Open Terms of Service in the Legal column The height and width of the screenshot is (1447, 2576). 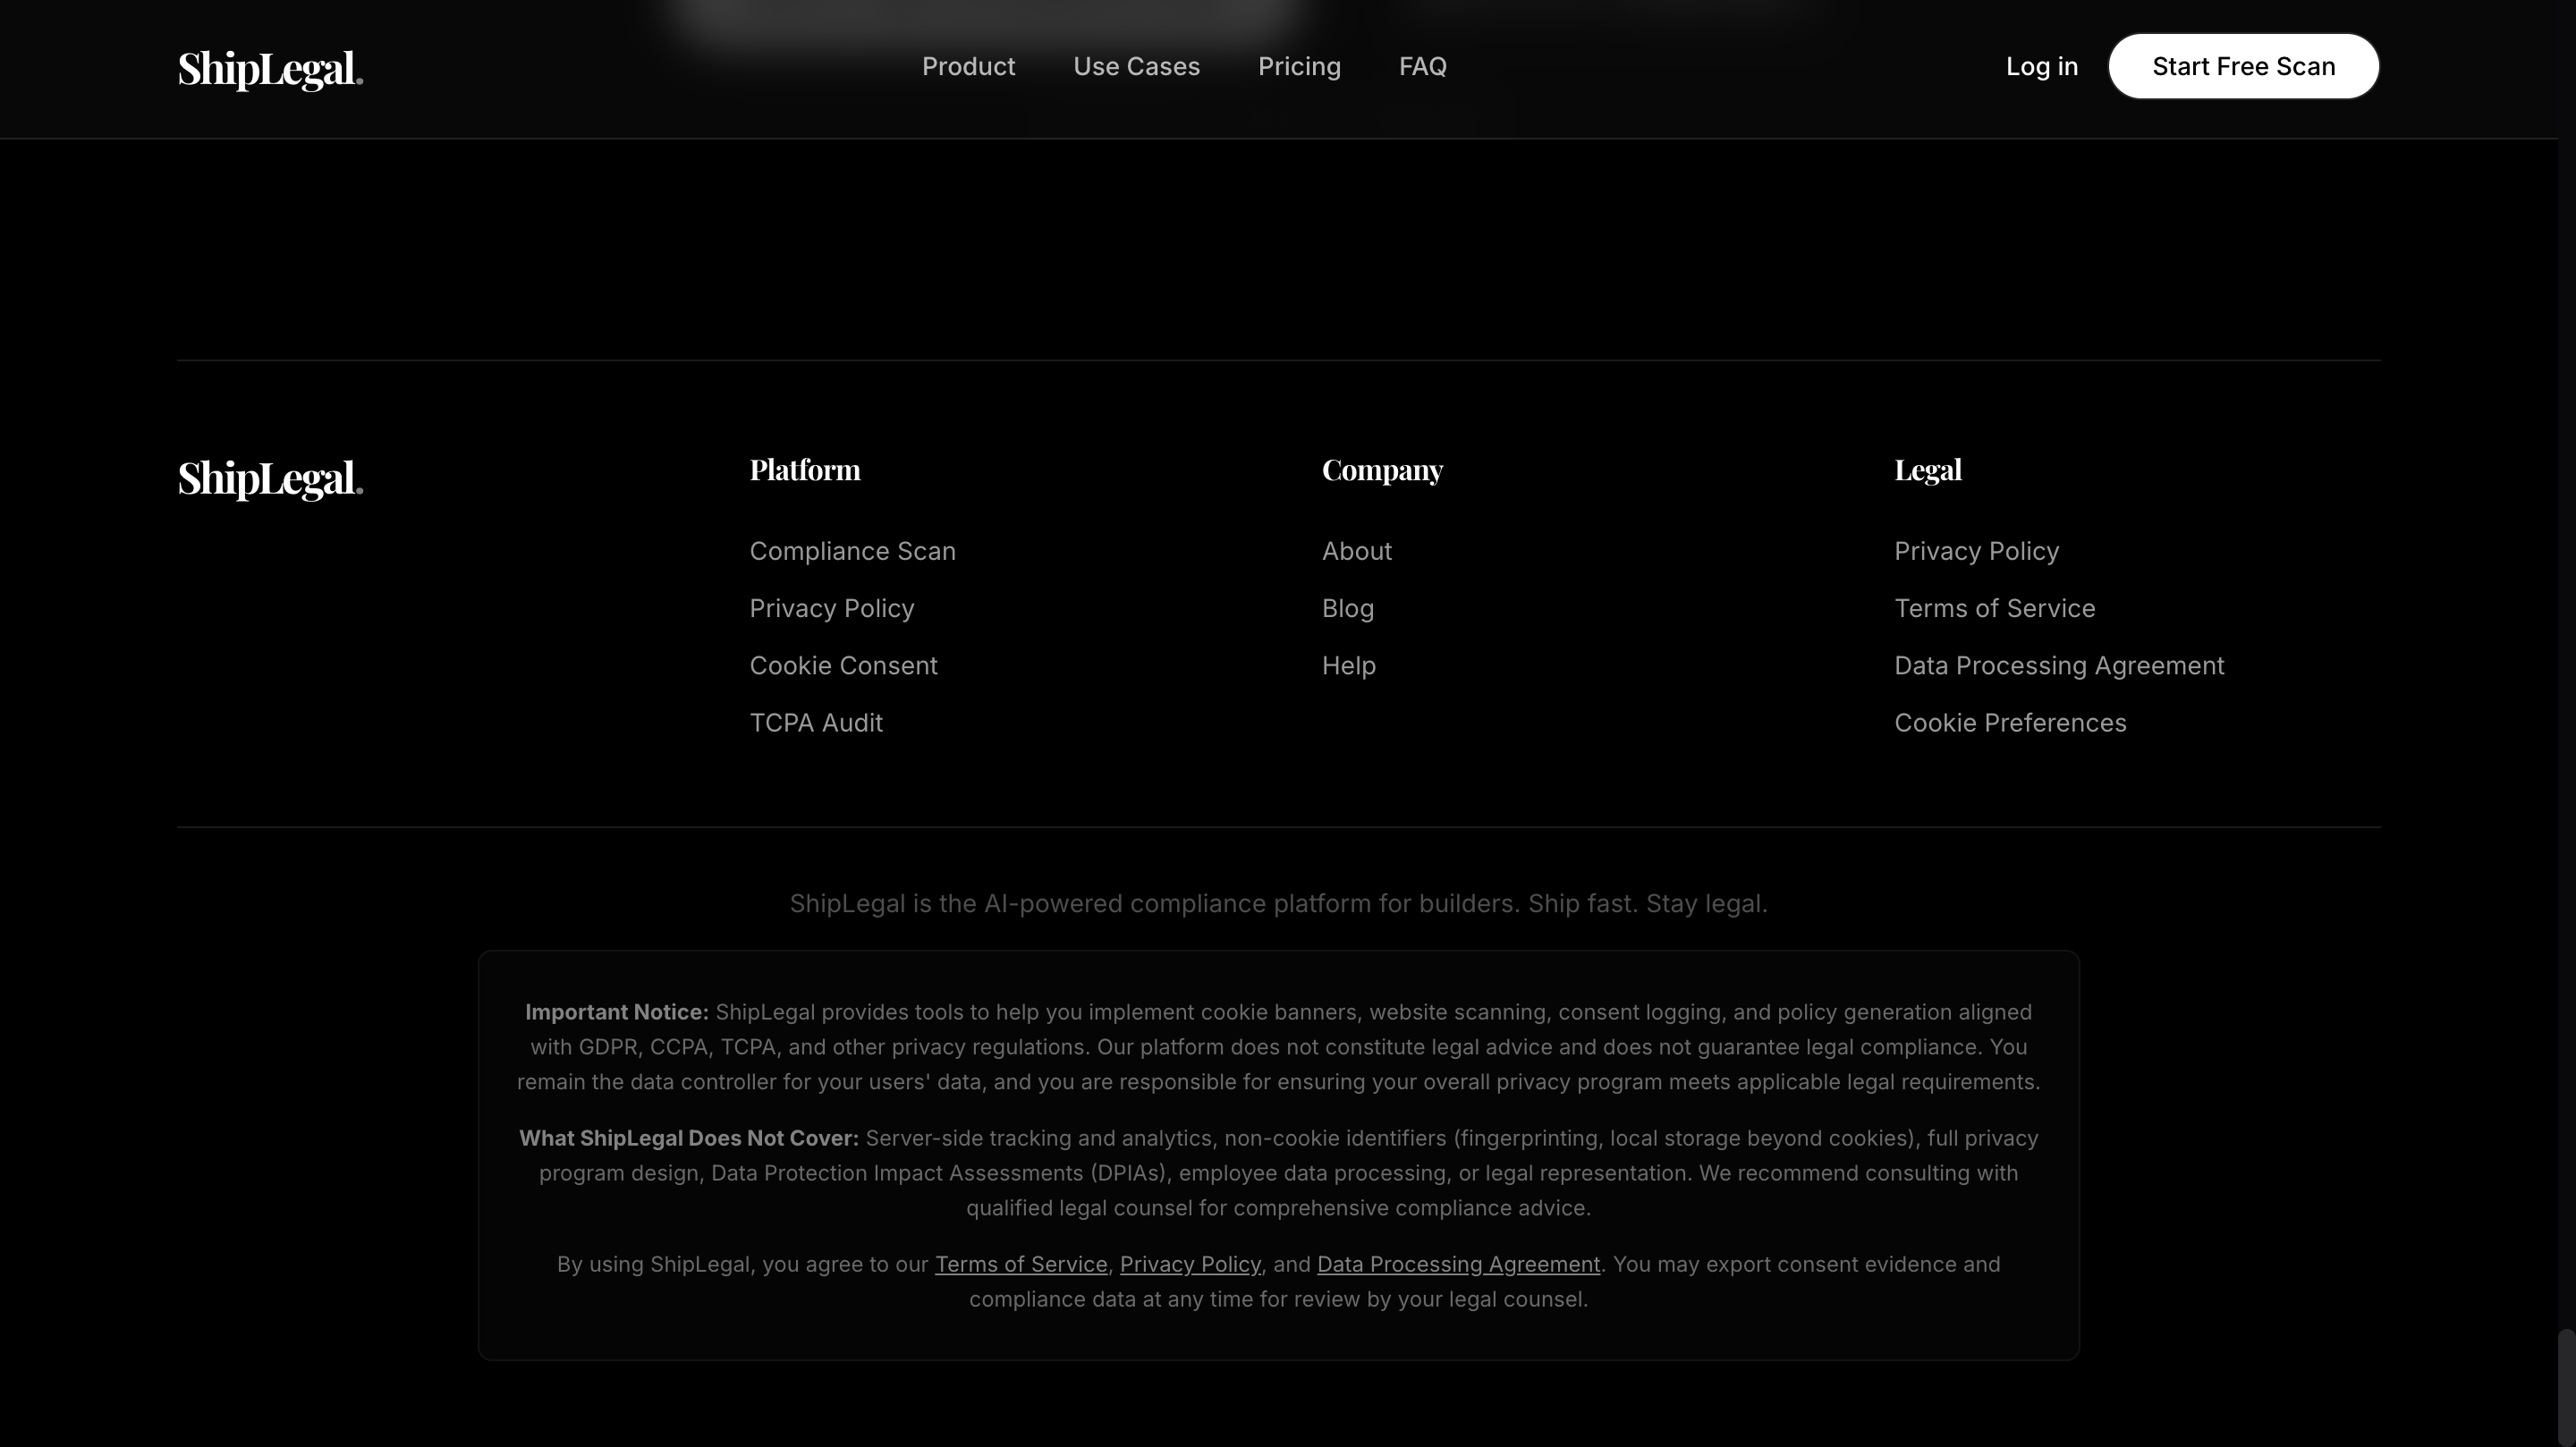coord(1994,608)
